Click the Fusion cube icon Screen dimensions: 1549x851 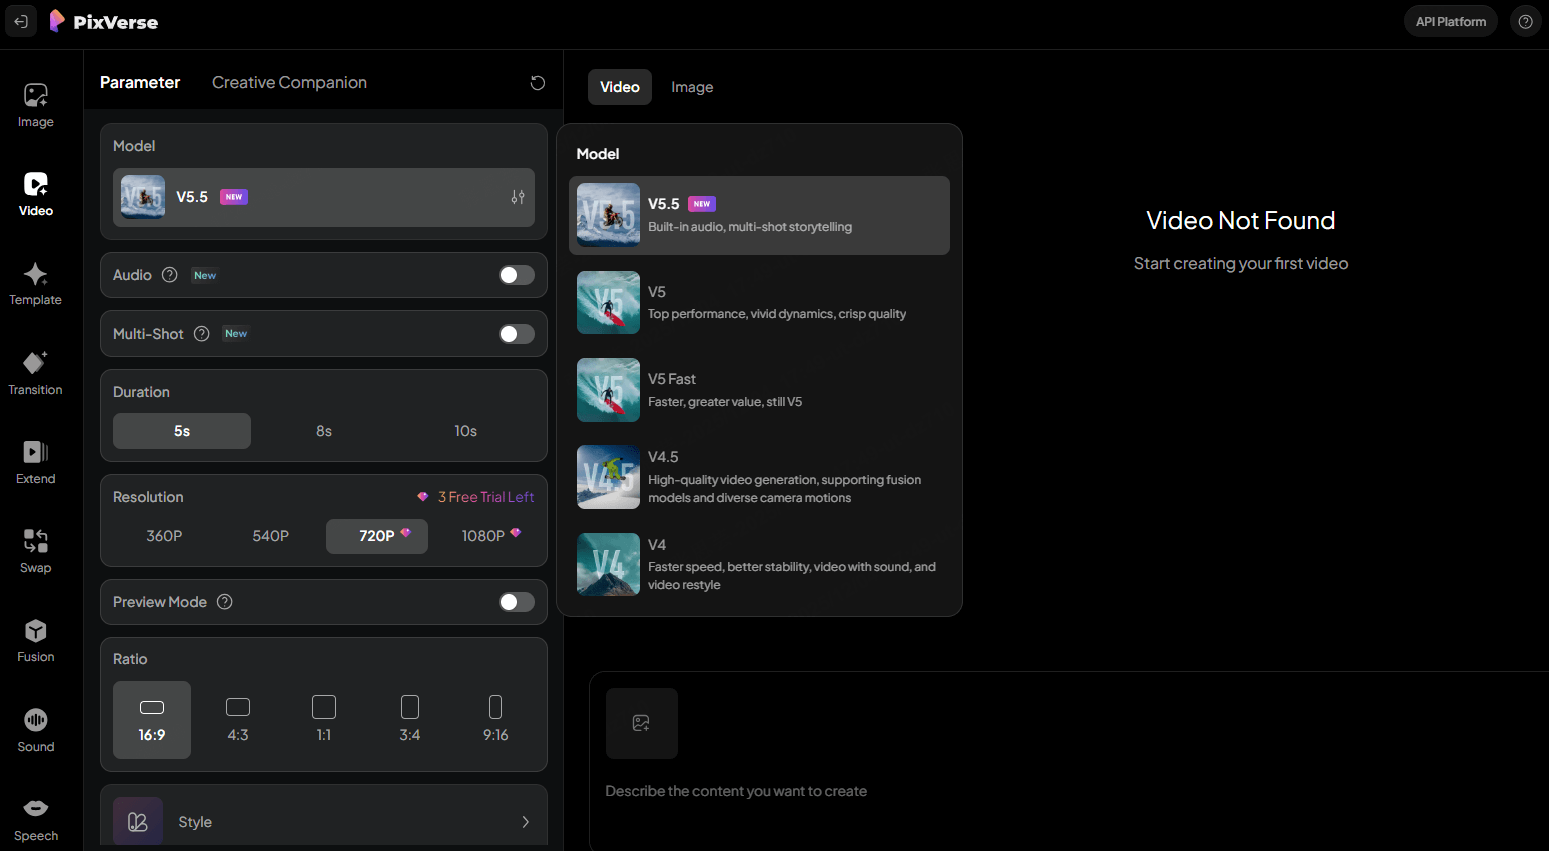[35, 631]
